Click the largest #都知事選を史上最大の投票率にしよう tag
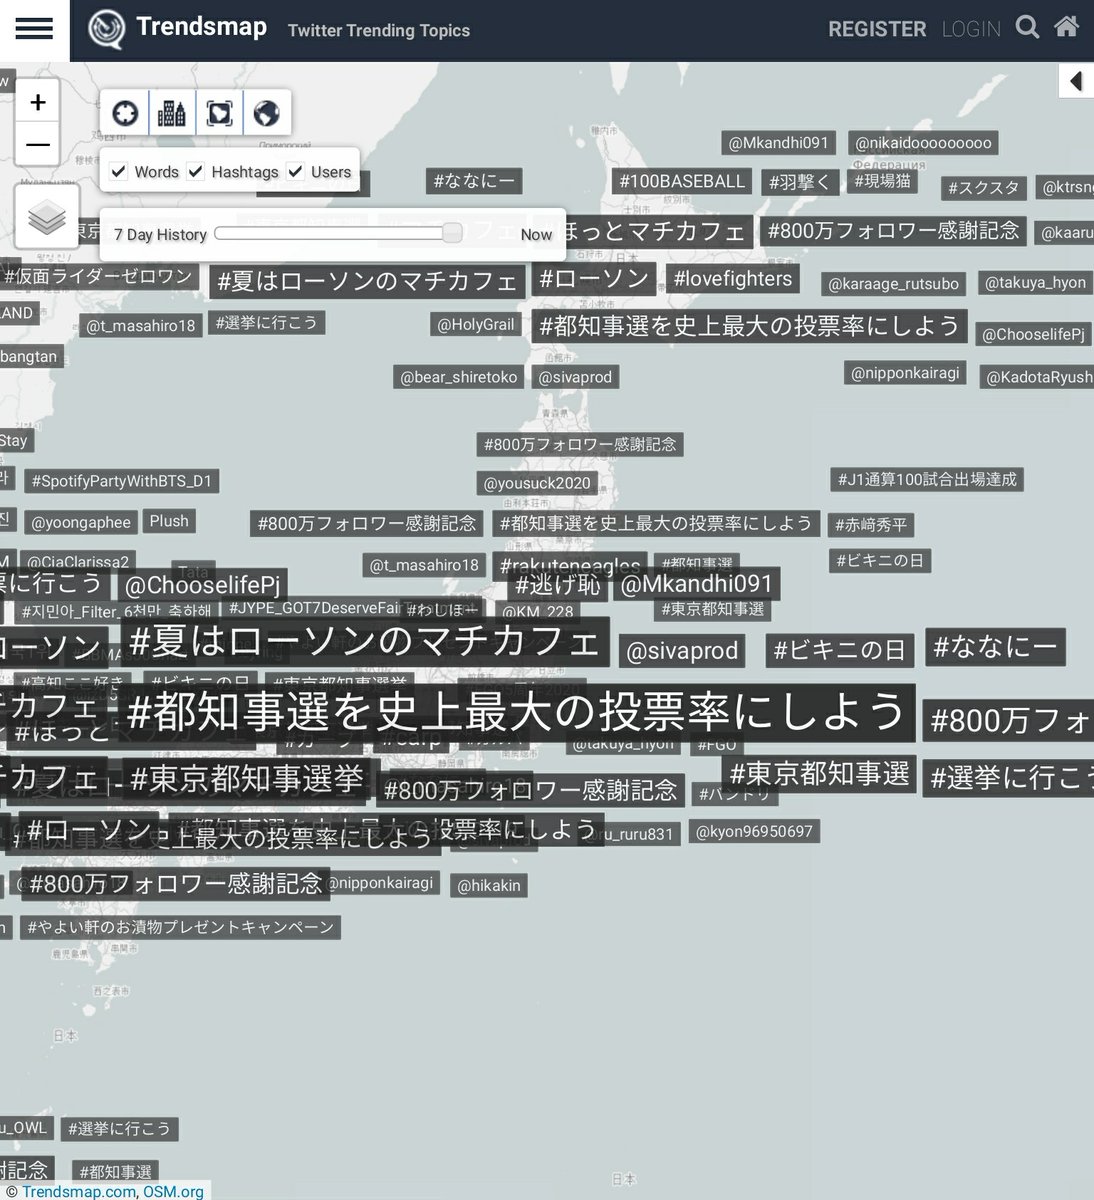Screen dimensions: 1094x1200 [x=518, y=713]
